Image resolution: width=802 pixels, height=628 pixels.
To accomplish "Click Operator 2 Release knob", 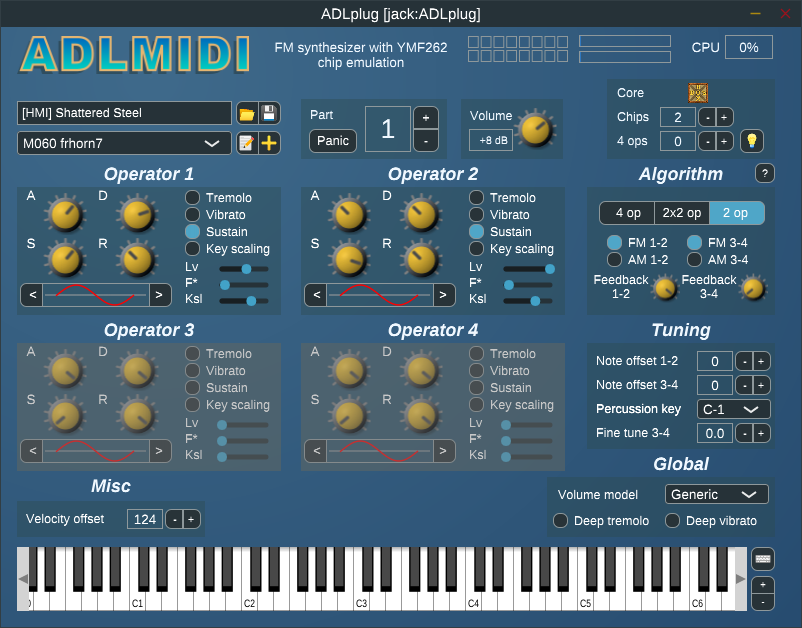I will (421, 259).
